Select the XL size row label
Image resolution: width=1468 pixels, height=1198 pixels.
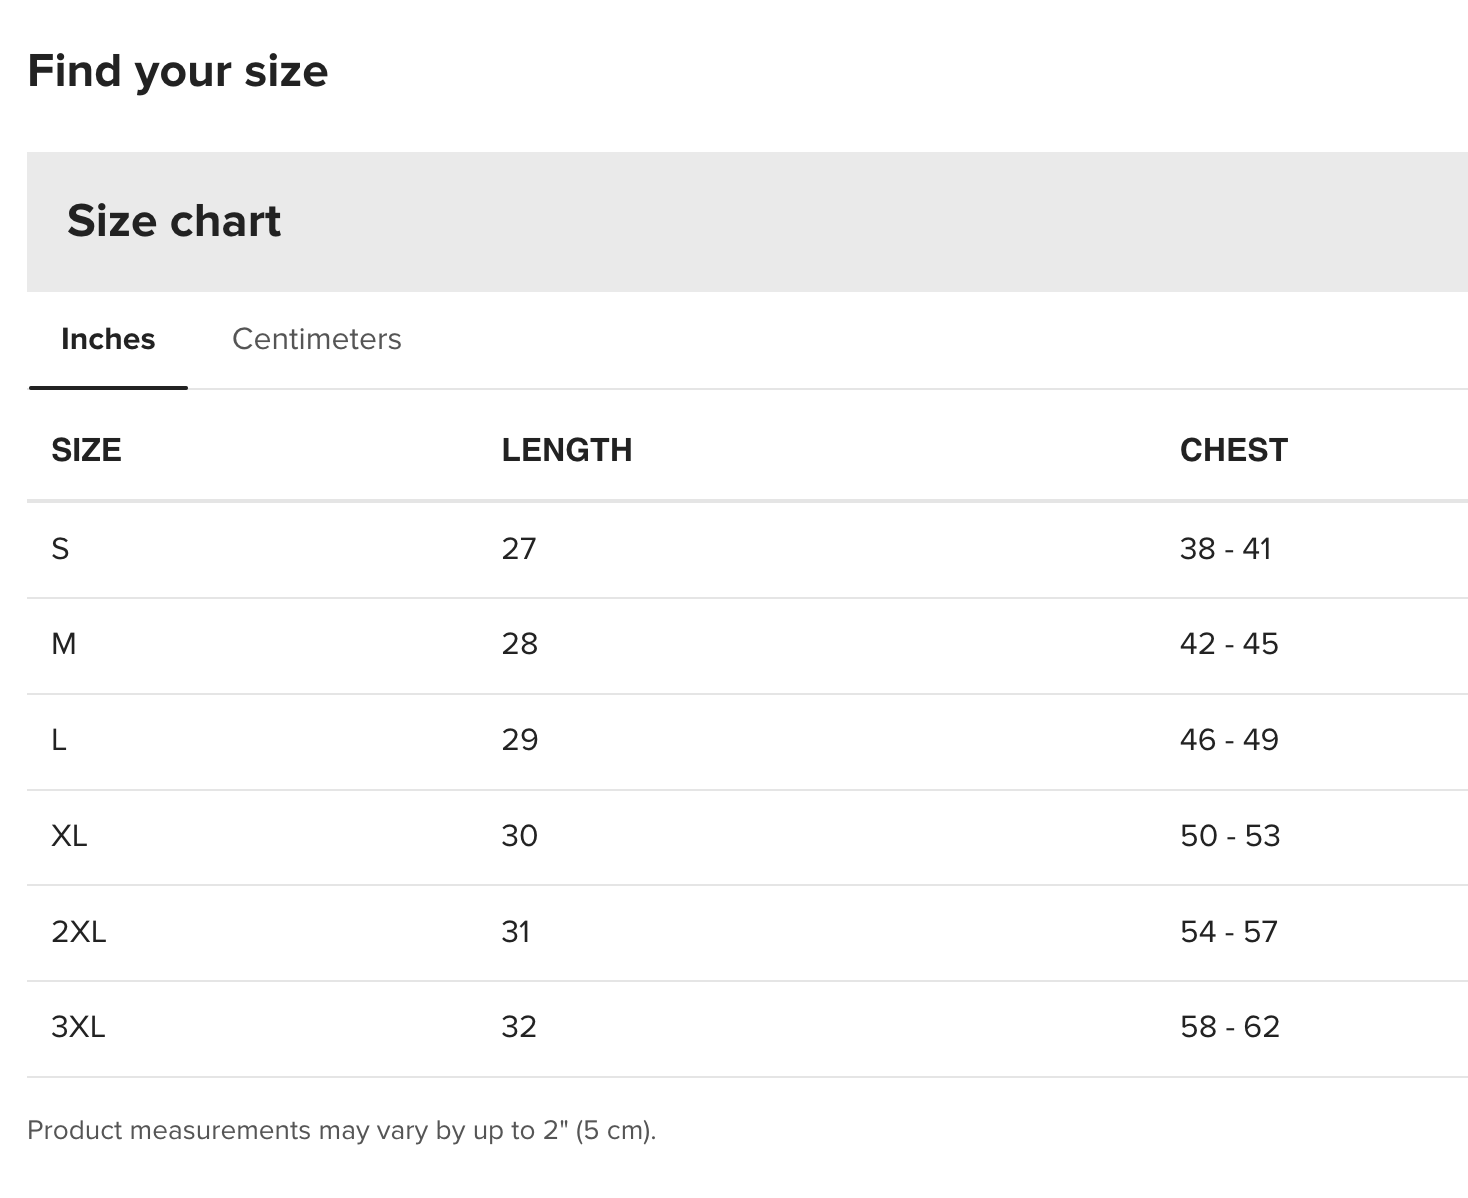pos(69,835)
